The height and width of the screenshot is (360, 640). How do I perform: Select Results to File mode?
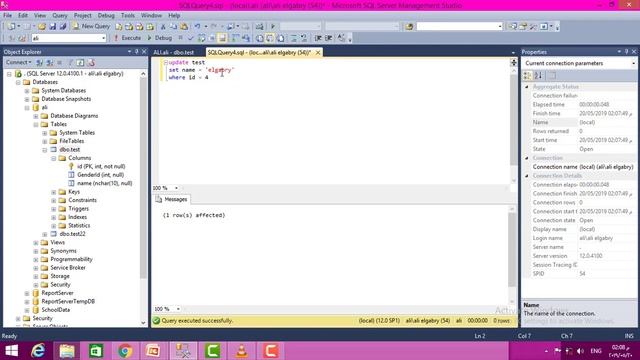tap(281, 38)
